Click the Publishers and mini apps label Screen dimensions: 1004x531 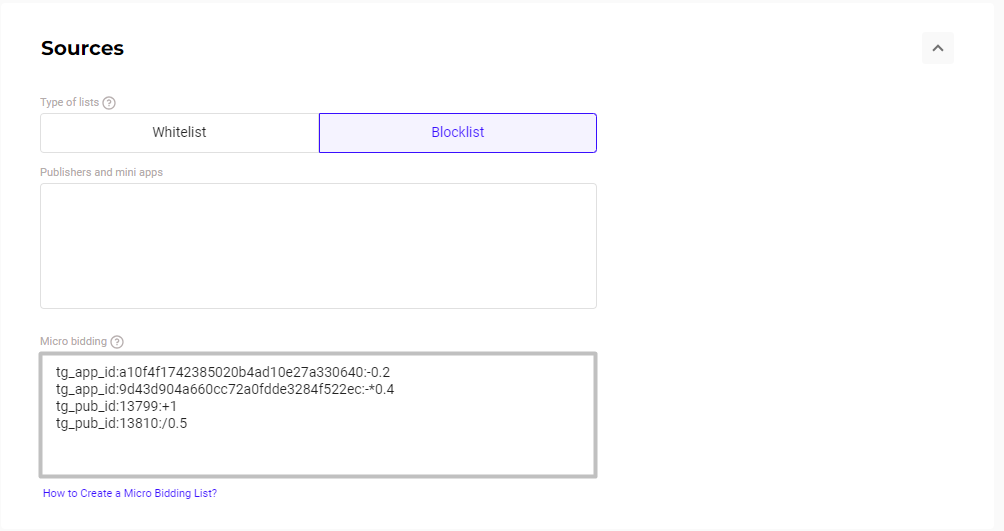[x=101, y=172]
